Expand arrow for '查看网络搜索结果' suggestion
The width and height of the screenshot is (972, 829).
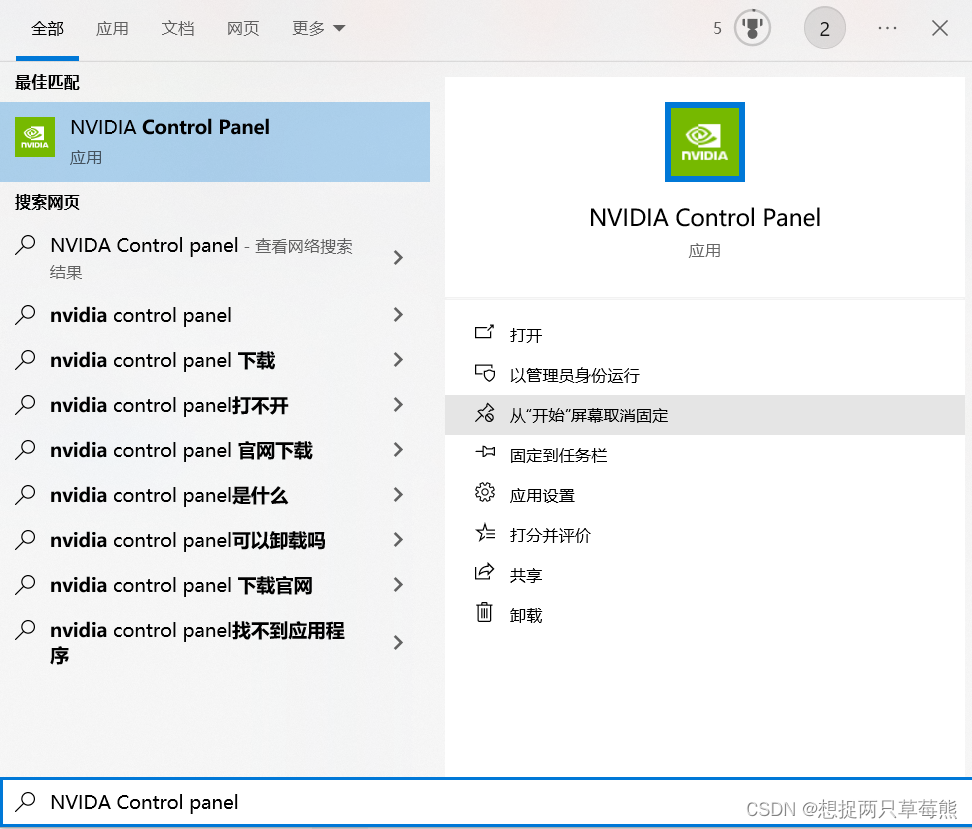coord(399,258)
